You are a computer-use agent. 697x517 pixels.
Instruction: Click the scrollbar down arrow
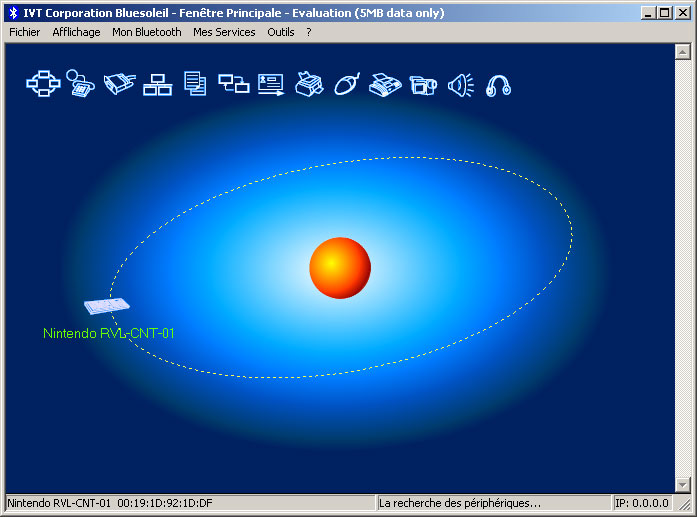click(x=682, y=485)
